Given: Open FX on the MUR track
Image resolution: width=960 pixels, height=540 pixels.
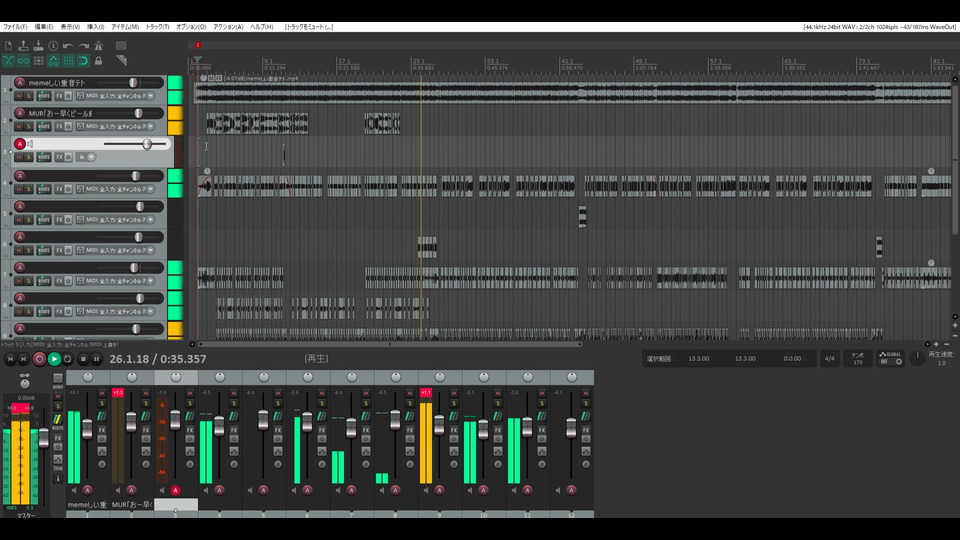Looking at the screenshot, I should [60, 127].
